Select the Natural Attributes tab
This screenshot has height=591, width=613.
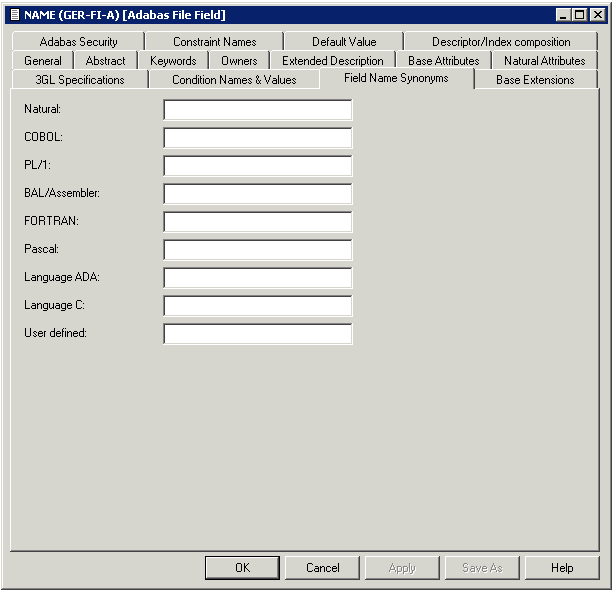click(x=544, y=61)
